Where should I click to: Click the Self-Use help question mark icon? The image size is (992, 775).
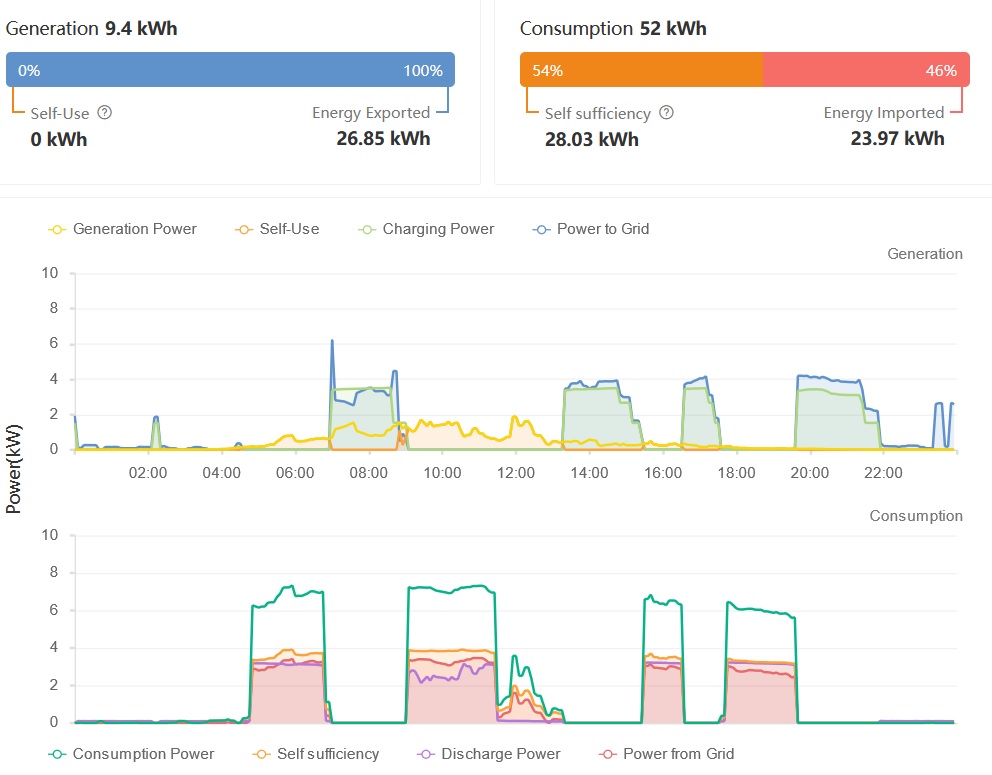coord(105,113)
